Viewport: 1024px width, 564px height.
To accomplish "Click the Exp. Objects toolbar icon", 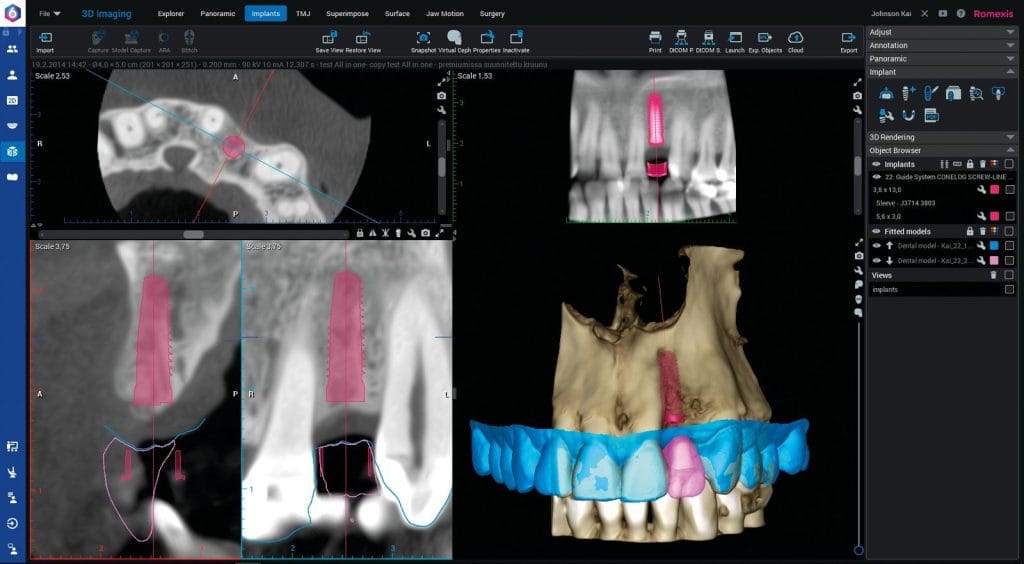I will 765,38.
